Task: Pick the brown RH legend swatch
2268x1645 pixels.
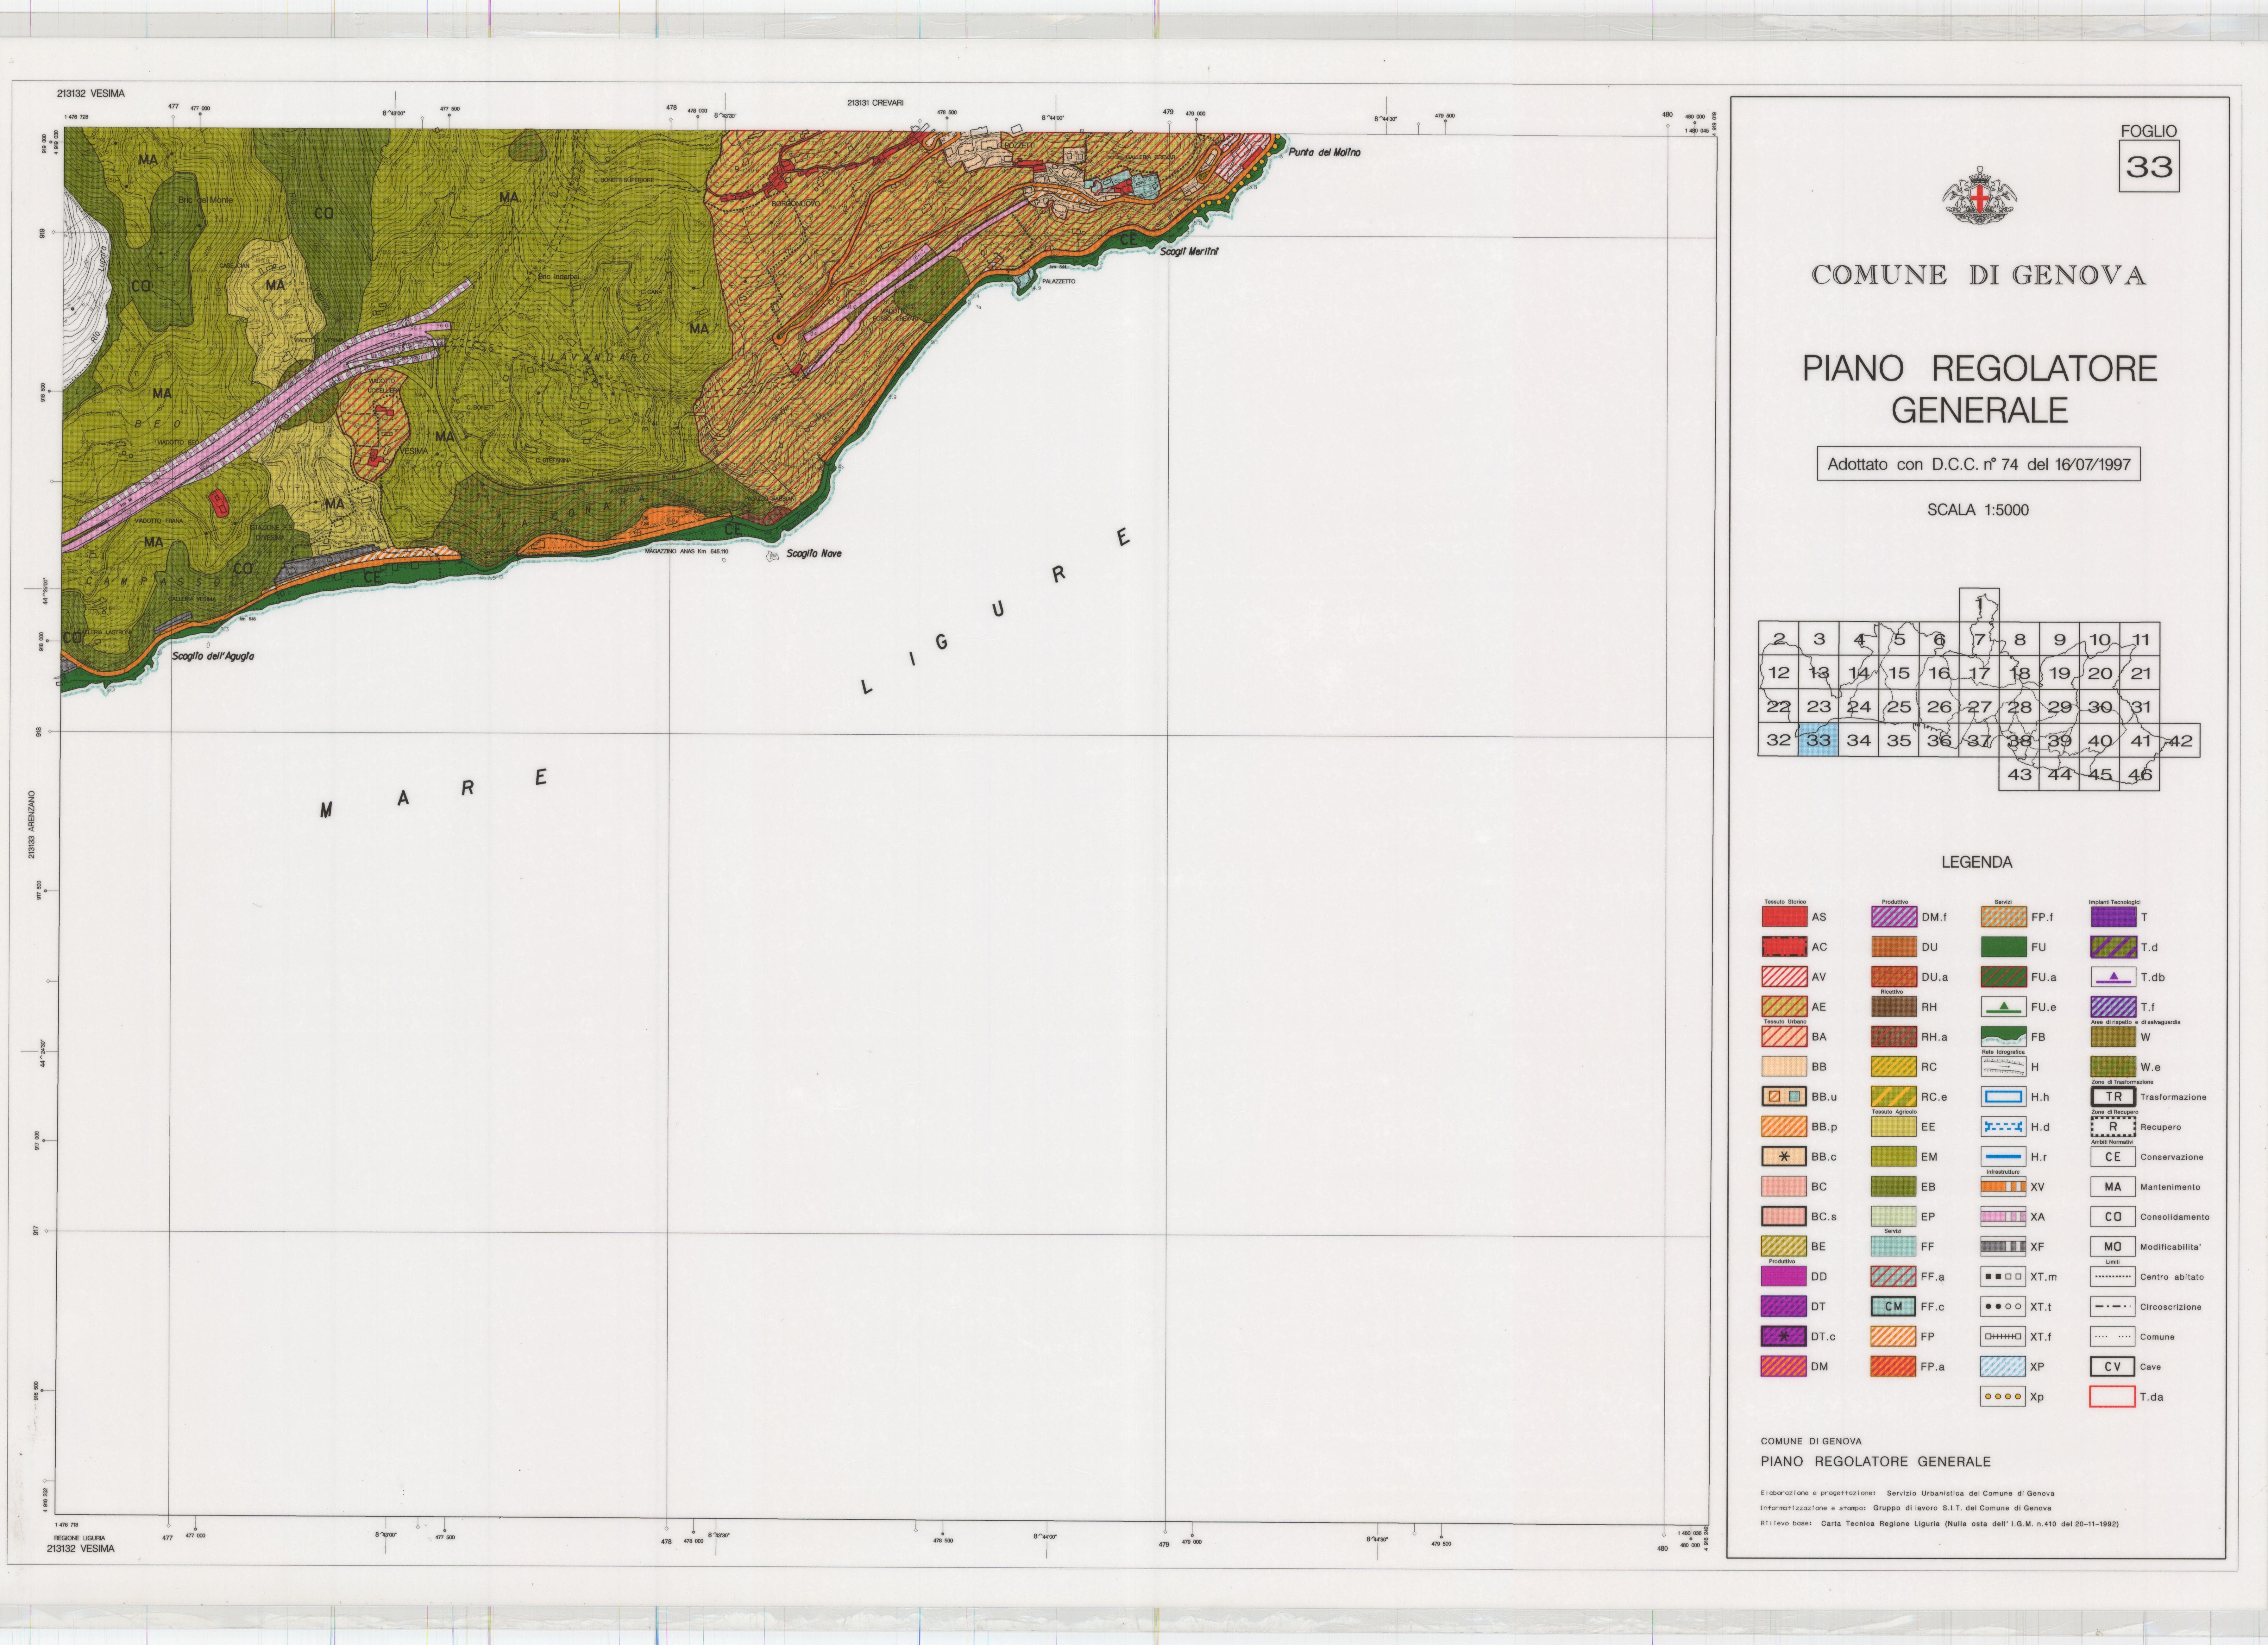Action: coord(1894,1007)
